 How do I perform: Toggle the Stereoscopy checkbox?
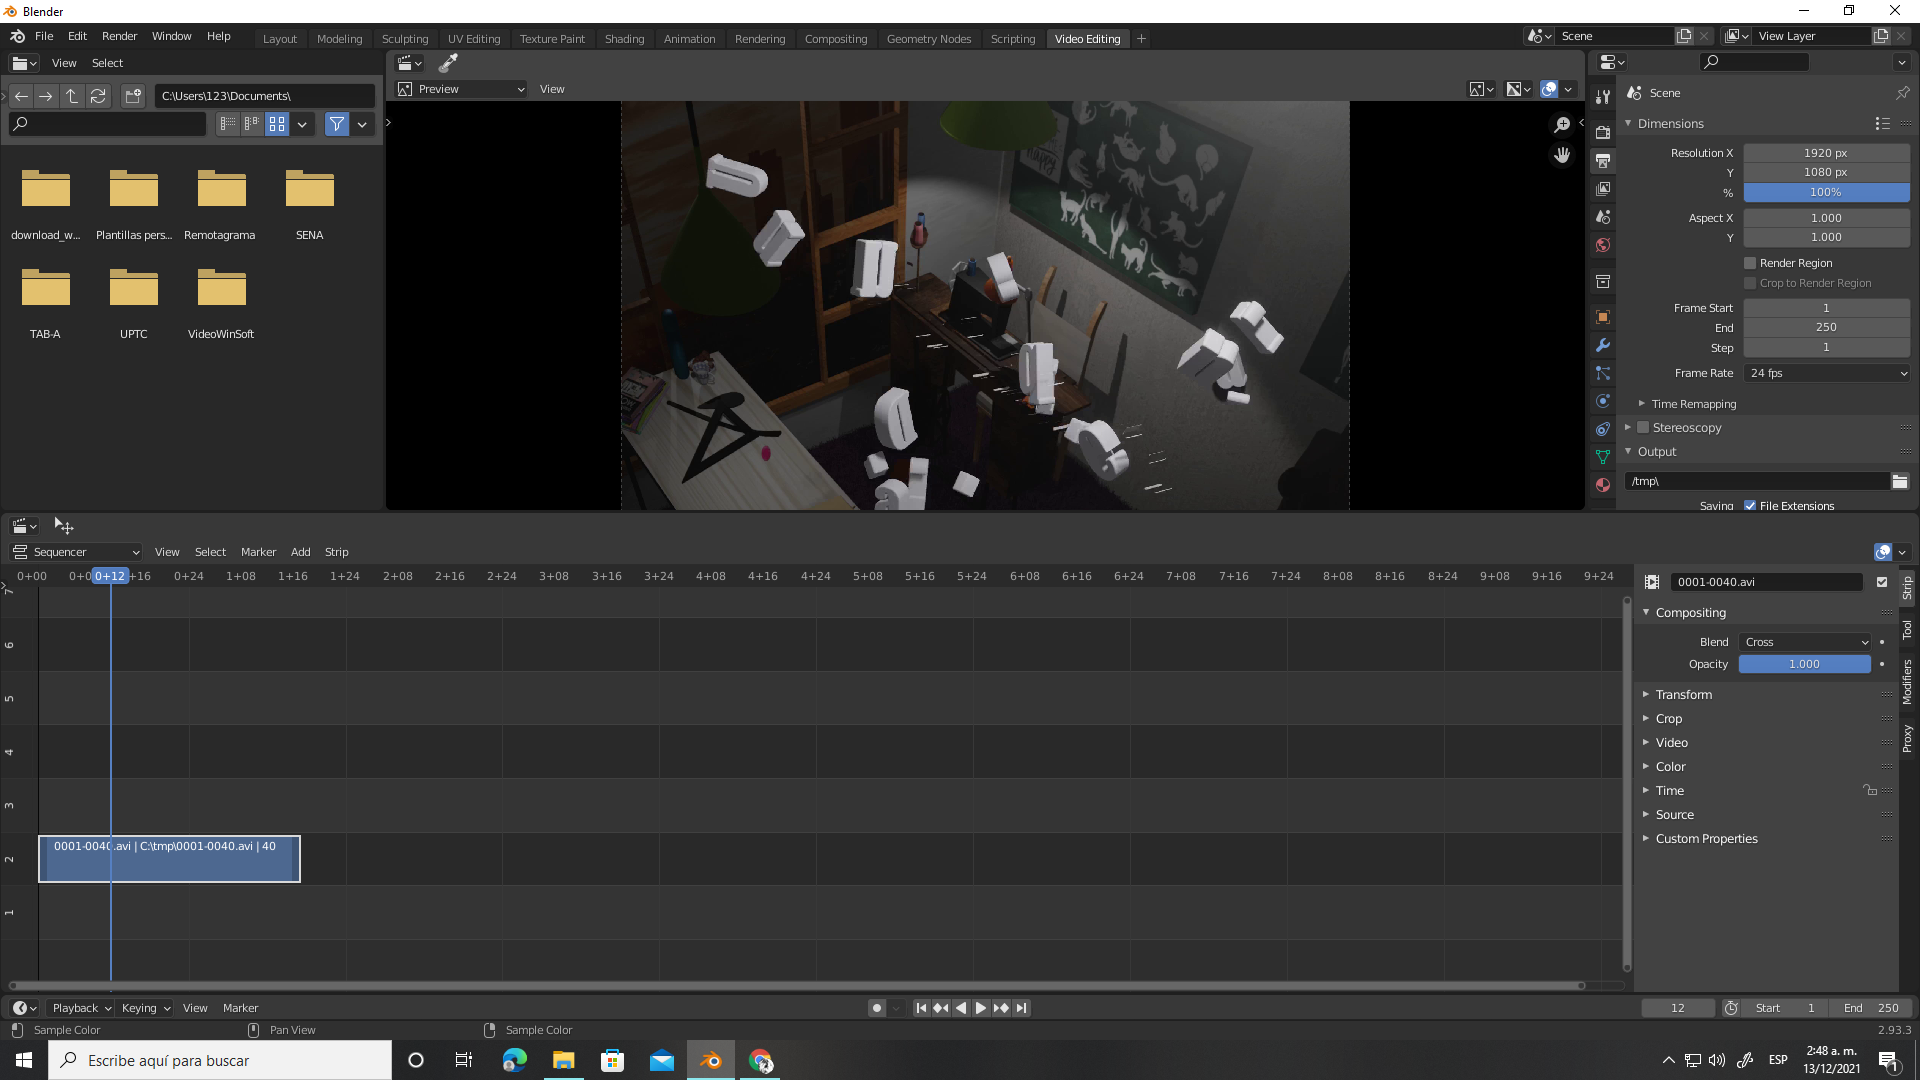[1643, 428]
